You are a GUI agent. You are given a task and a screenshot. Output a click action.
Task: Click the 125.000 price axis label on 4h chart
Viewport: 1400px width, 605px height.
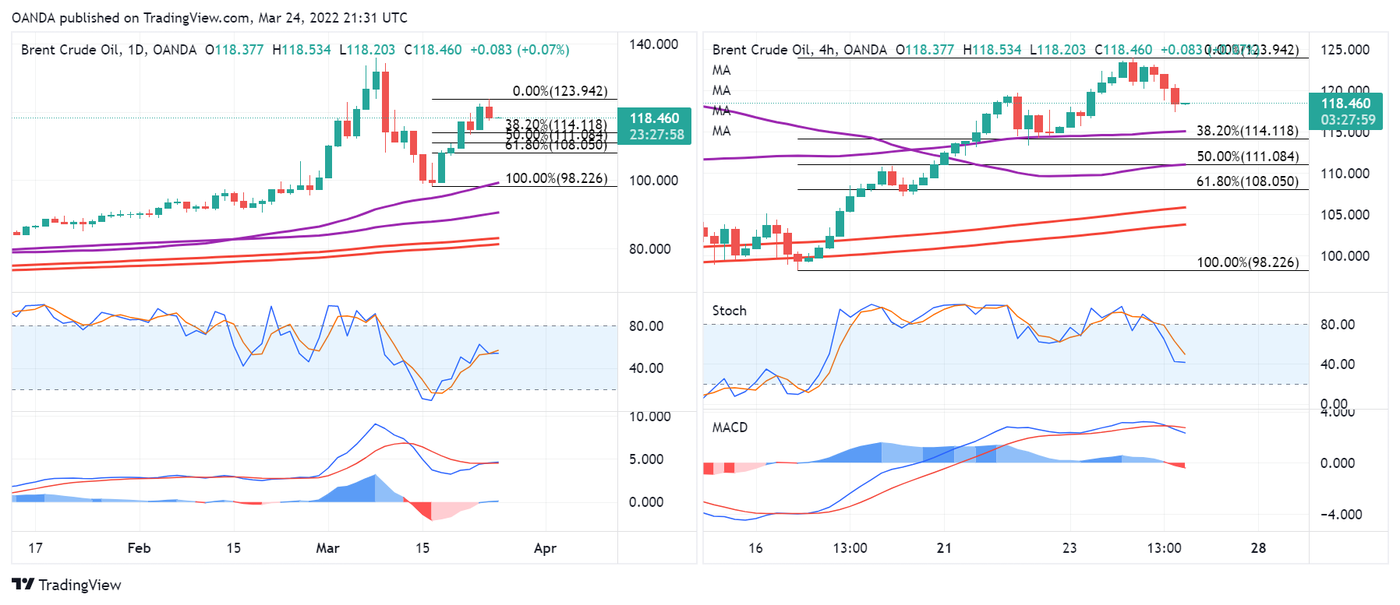(1344, 49)
